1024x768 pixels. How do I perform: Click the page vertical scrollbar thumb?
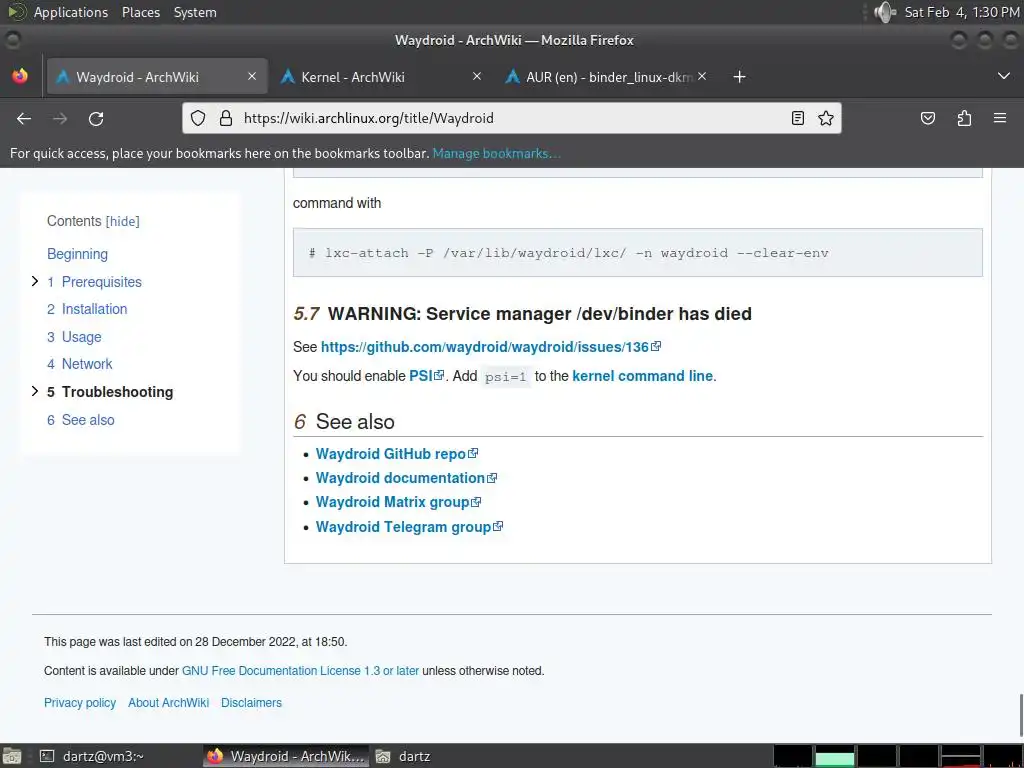(x=1020, y=716)
